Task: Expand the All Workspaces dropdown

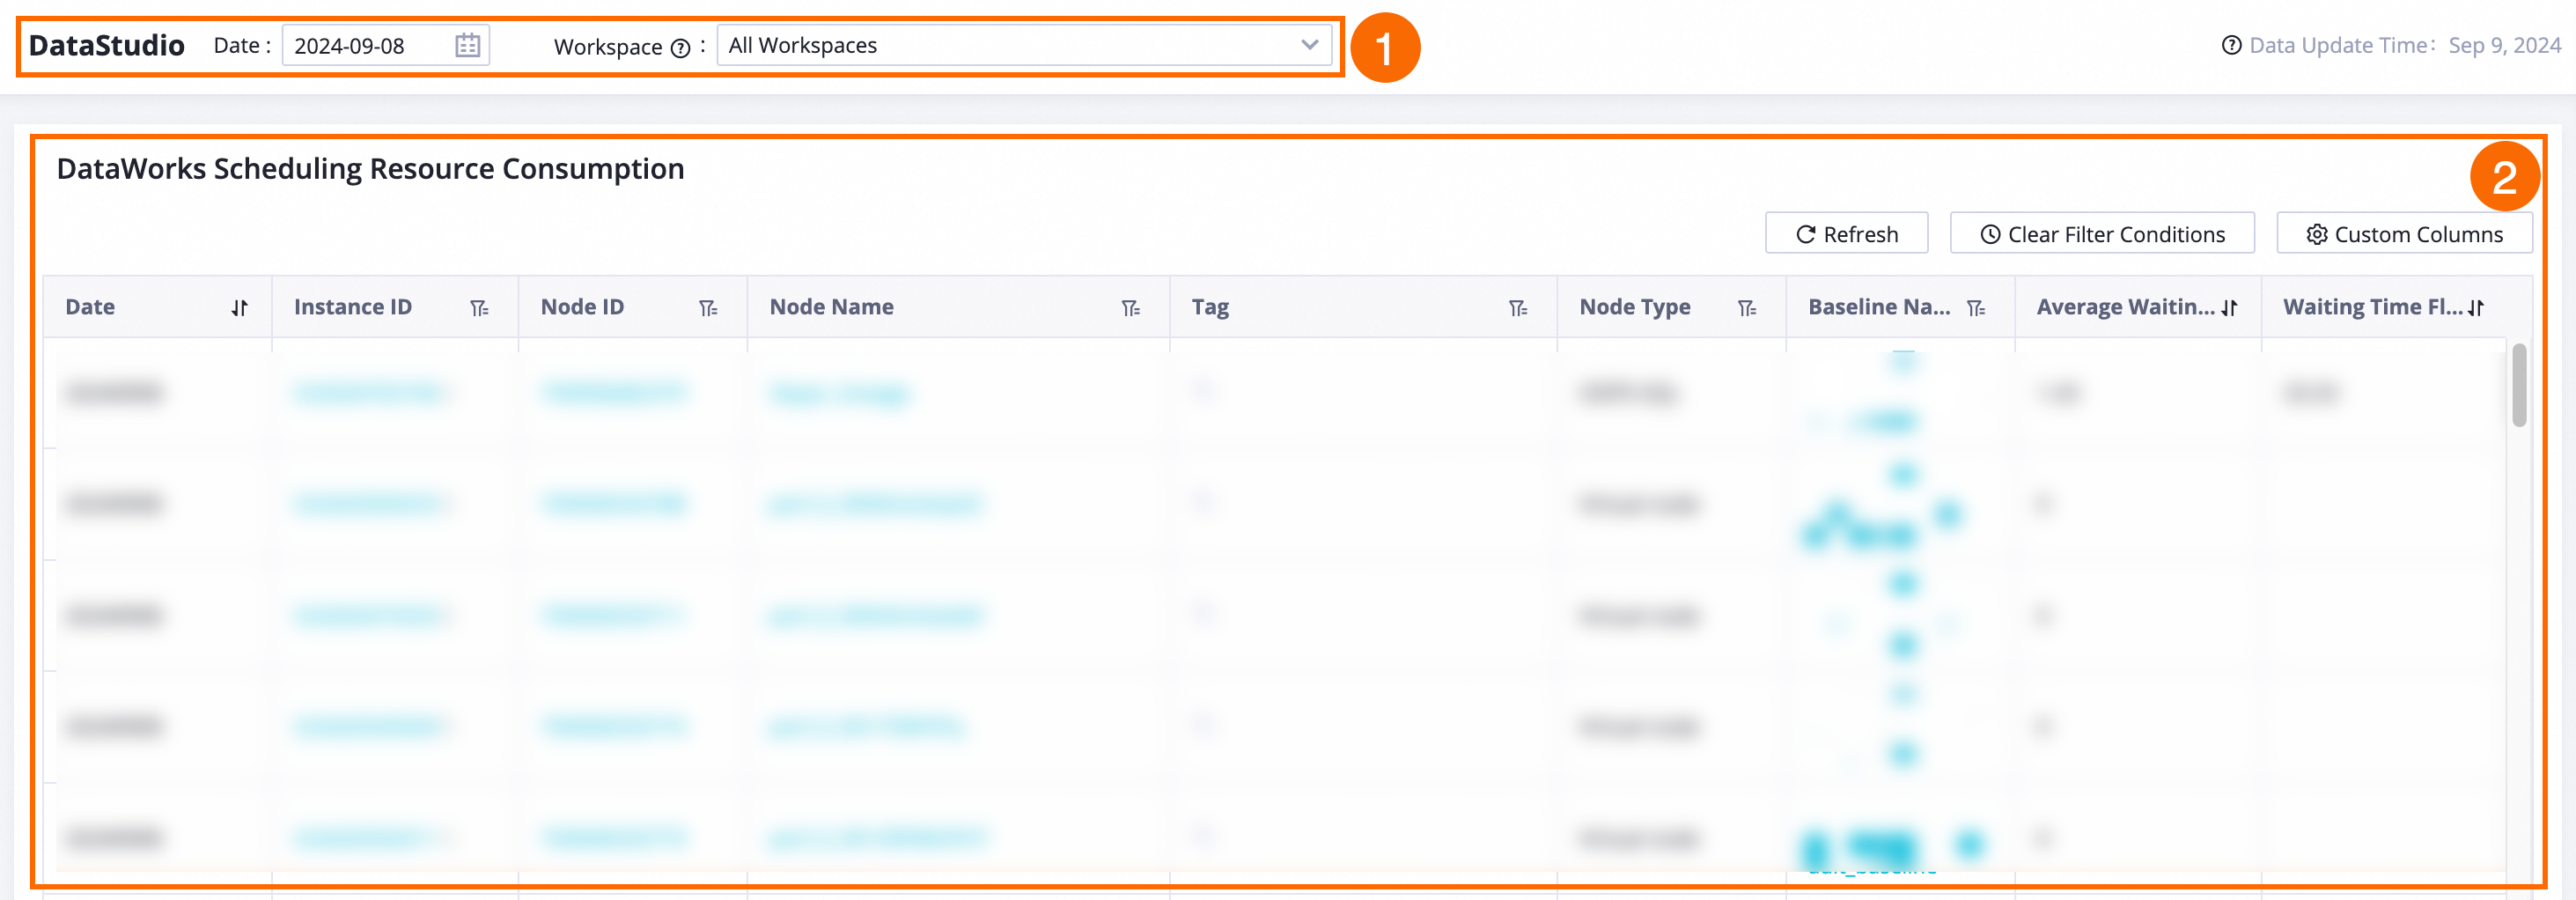Action: pos(1024,45)
